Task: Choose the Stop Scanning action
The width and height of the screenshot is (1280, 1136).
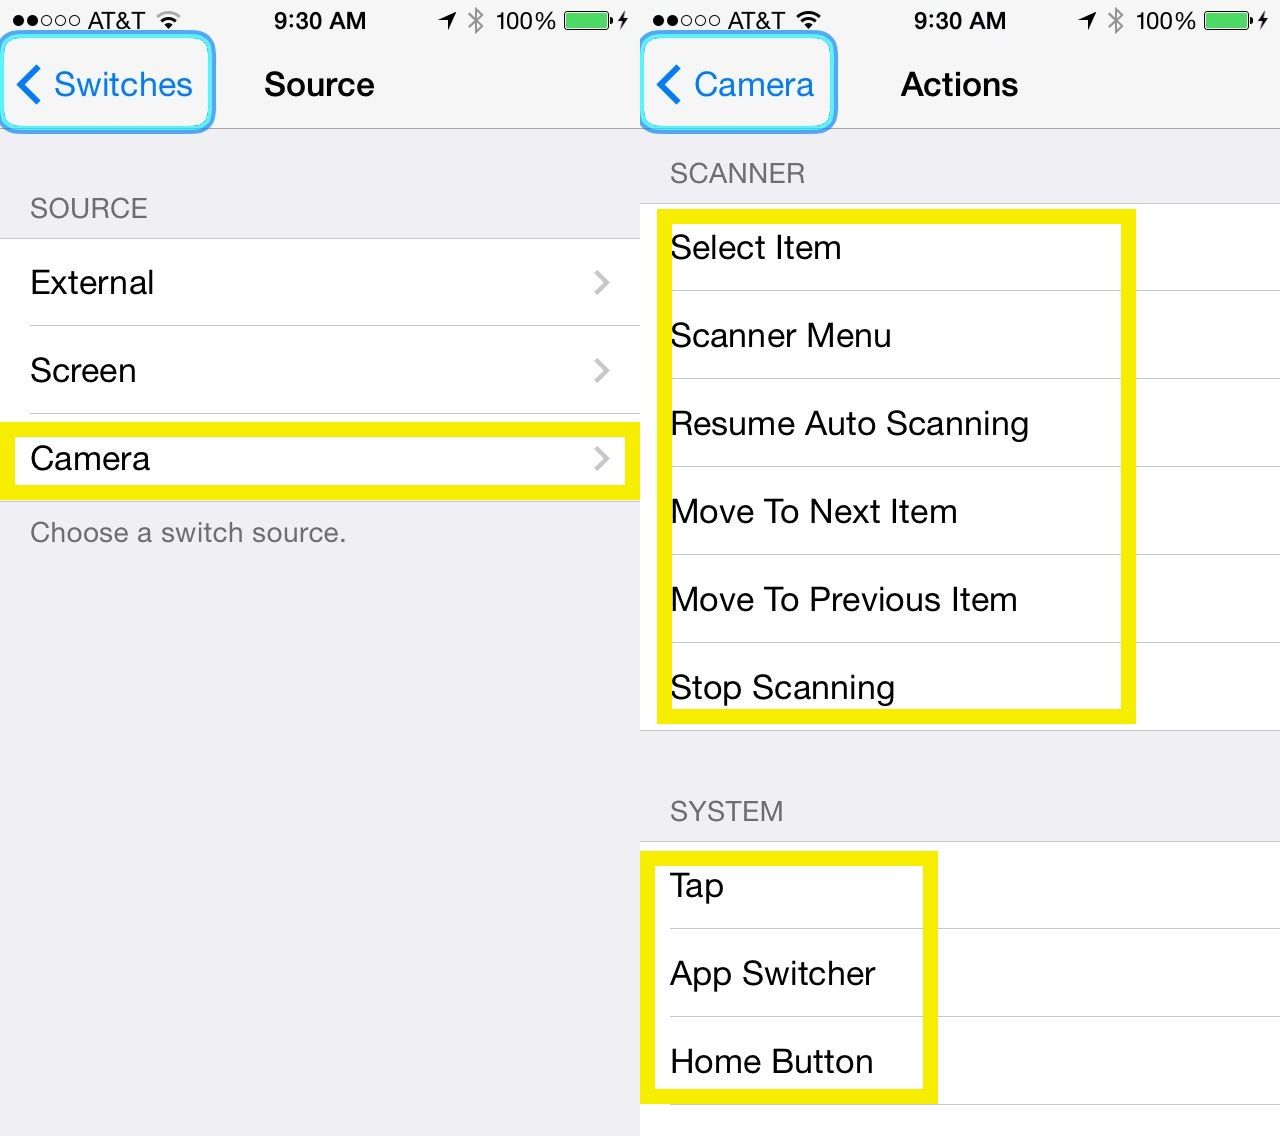Action: [782, 688]
